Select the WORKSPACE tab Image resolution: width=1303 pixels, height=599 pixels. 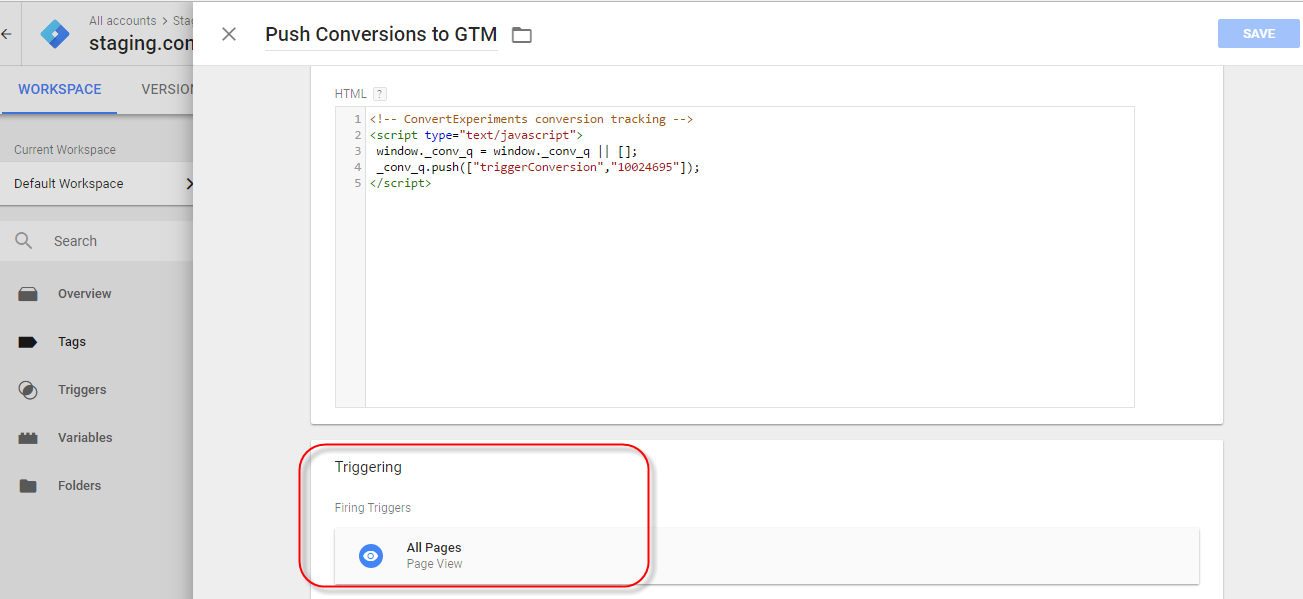[59, 89]
